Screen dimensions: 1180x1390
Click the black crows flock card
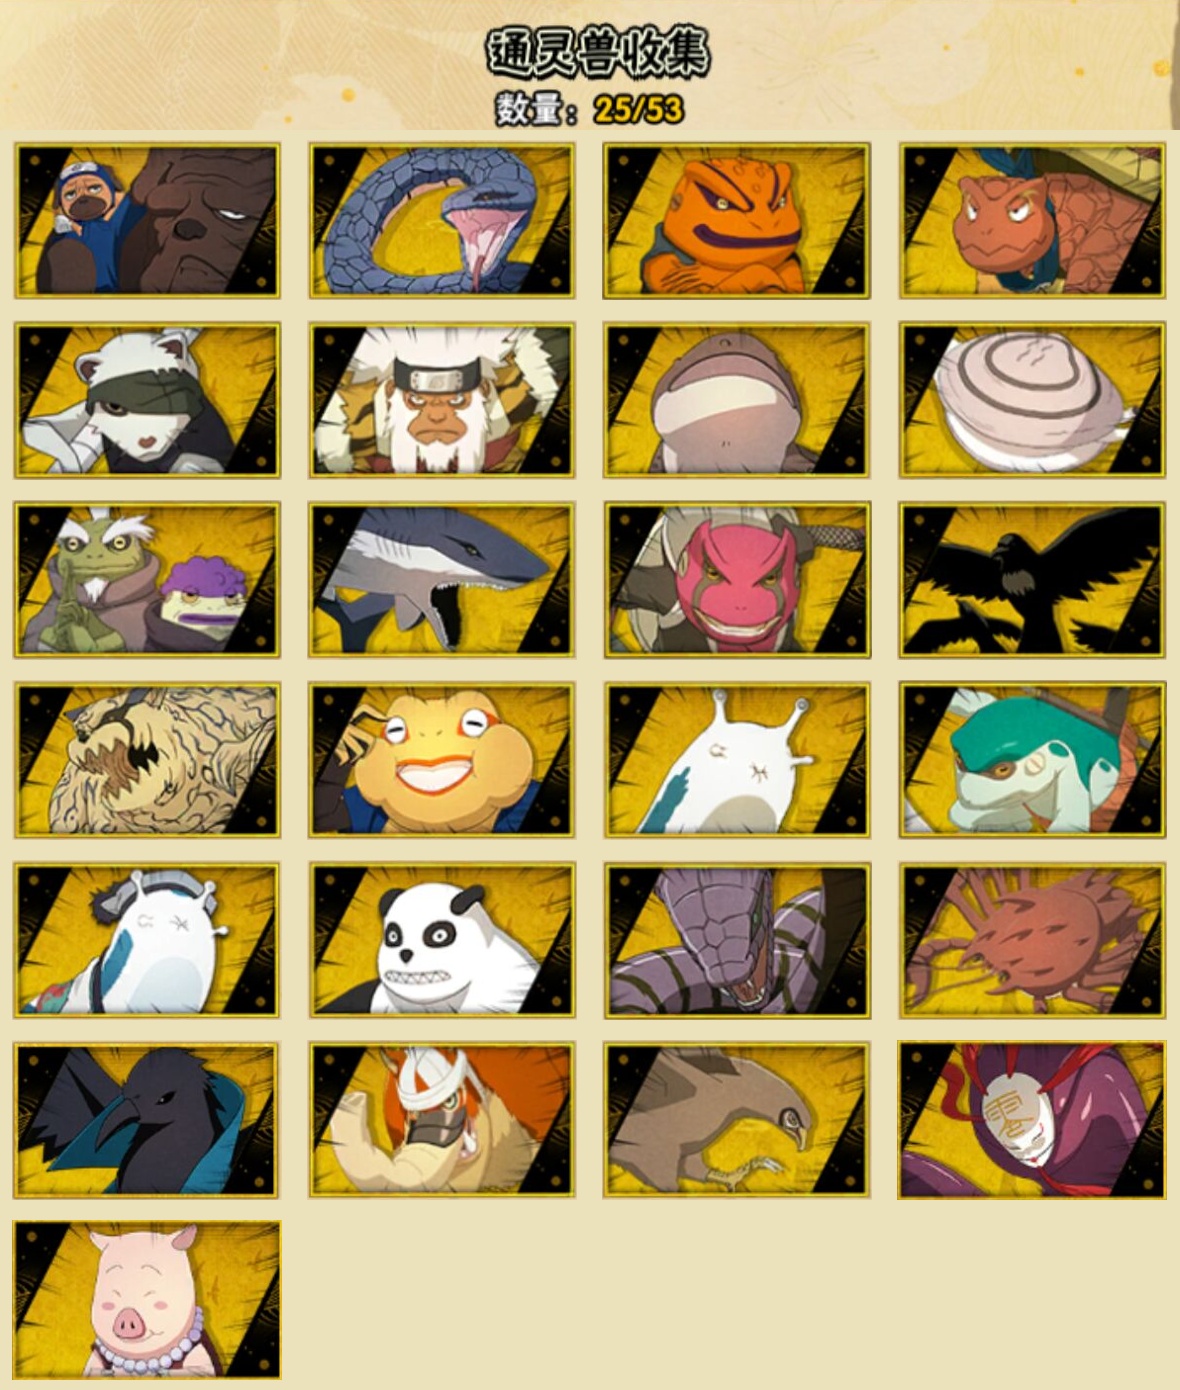click(x=1032, y=580)
